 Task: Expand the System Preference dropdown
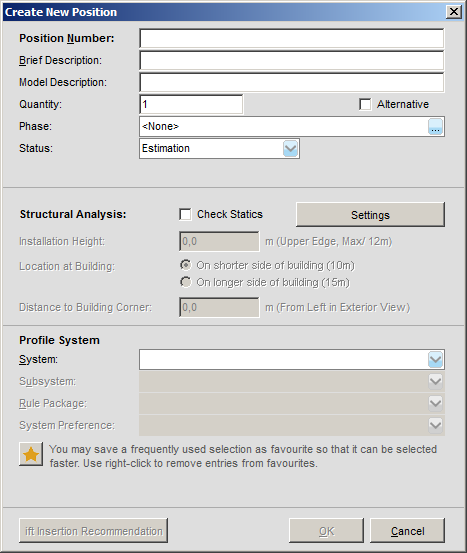(x=435, y=425)
